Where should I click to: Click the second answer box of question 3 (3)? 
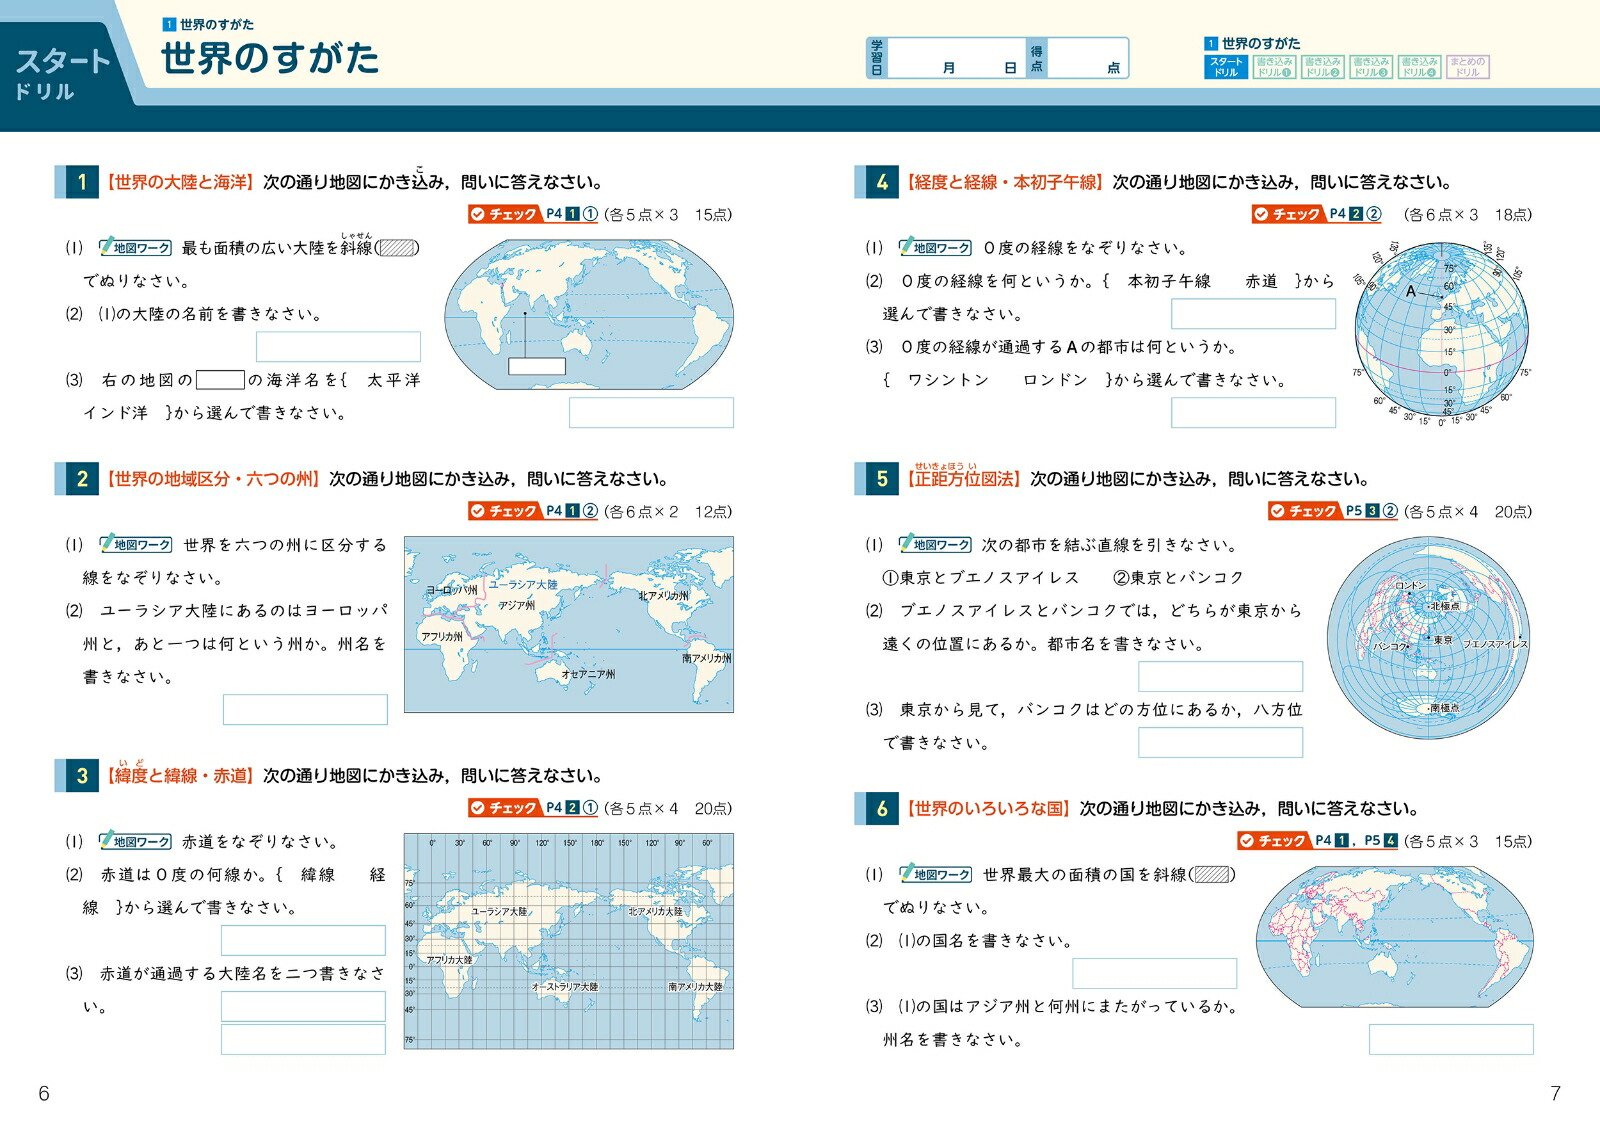303,1039
